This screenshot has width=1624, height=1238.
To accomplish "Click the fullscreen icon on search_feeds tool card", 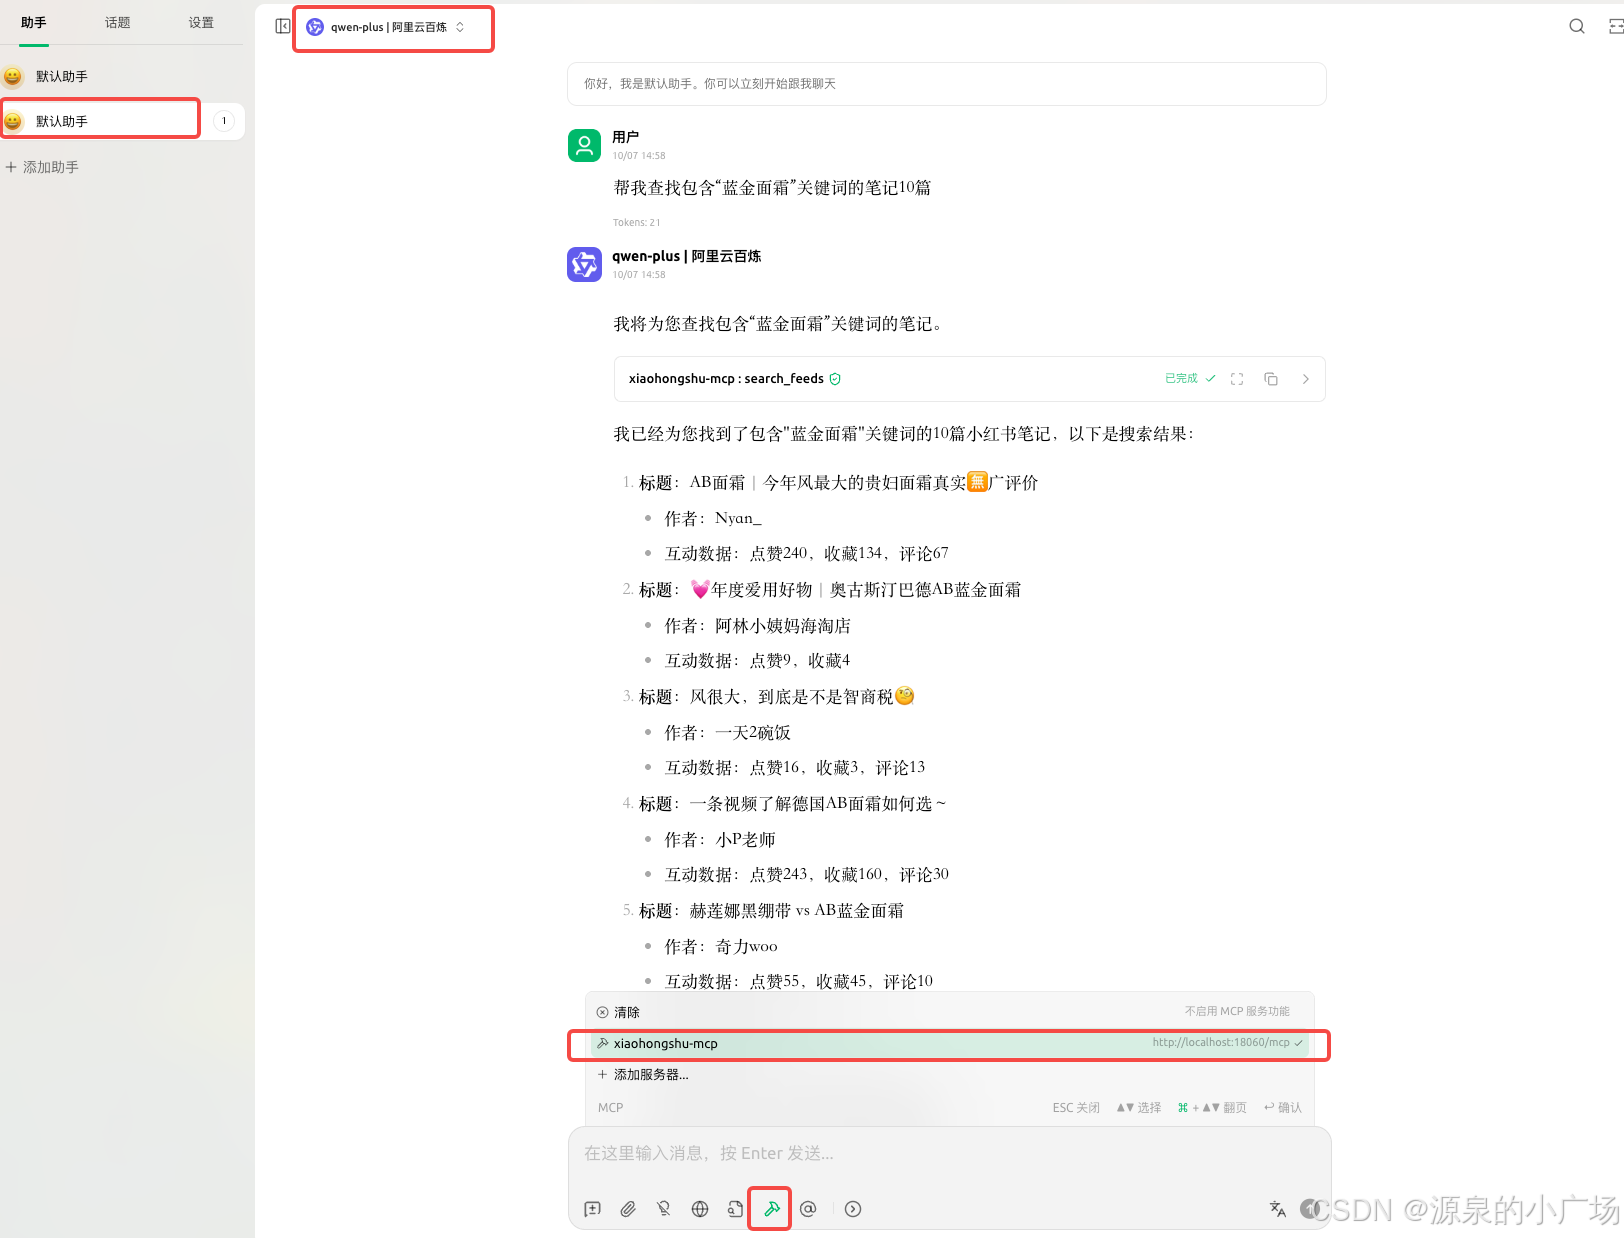I will (x=1237, y=379).
